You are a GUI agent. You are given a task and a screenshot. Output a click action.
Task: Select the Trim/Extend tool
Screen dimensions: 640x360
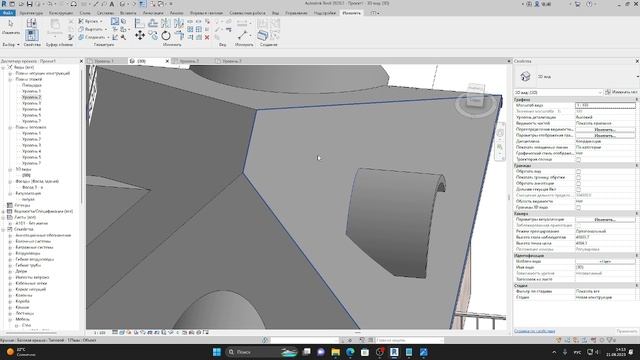coord(179,36)
